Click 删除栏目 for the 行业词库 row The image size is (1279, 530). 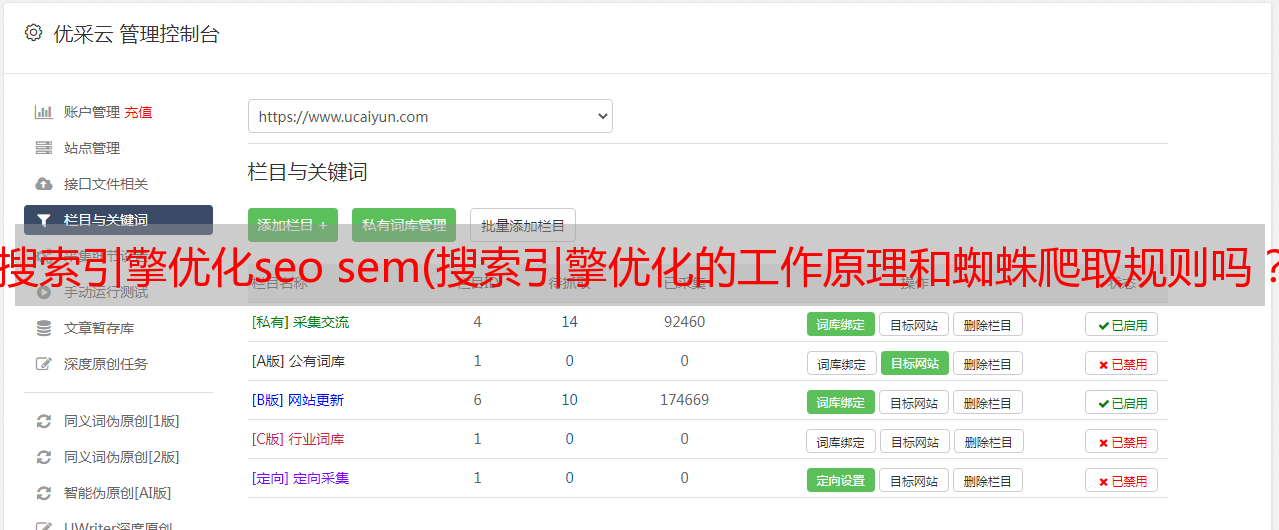989,441
